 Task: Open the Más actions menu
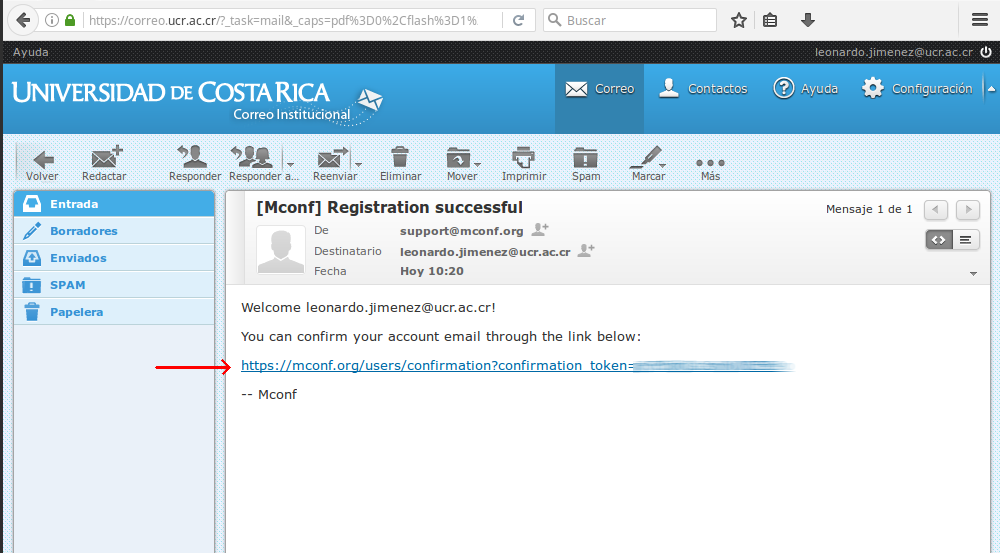point(710,164)
